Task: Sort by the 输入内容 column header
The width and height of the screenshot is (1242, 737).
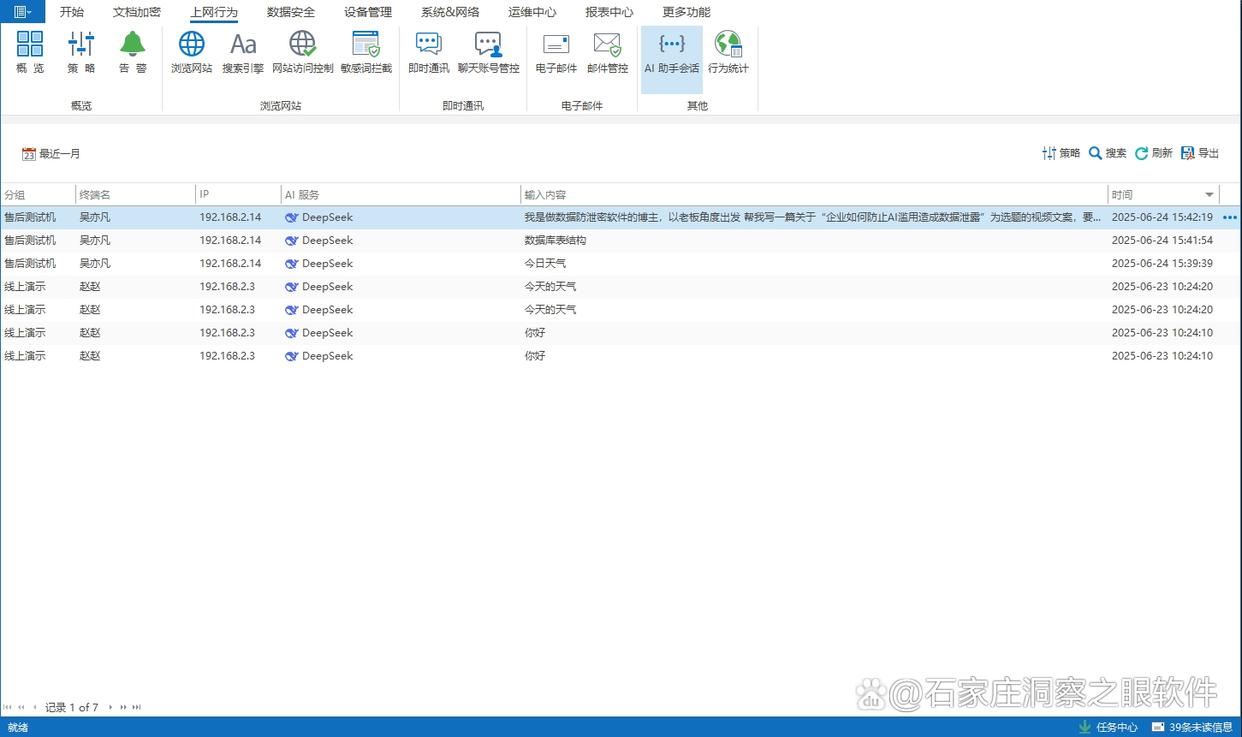Action: point(814,195)
